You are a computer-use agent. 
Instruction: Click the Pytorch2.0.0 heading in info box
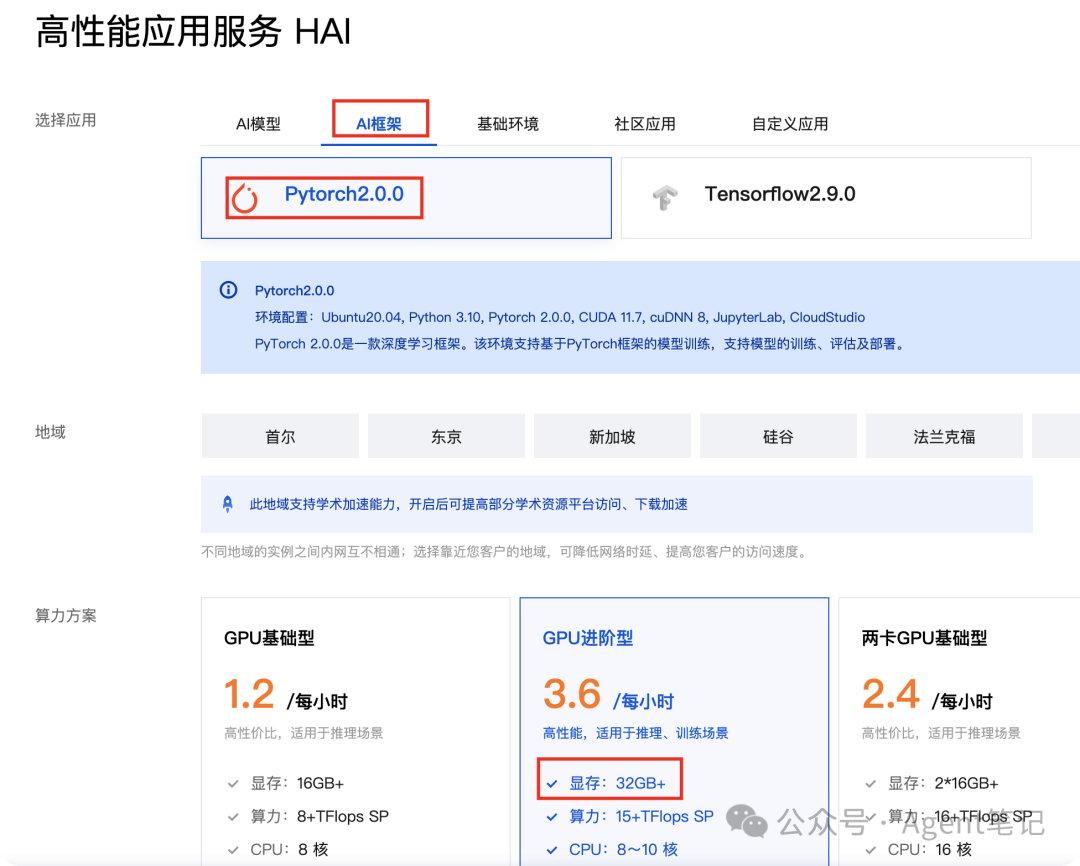tap(294, 291)
